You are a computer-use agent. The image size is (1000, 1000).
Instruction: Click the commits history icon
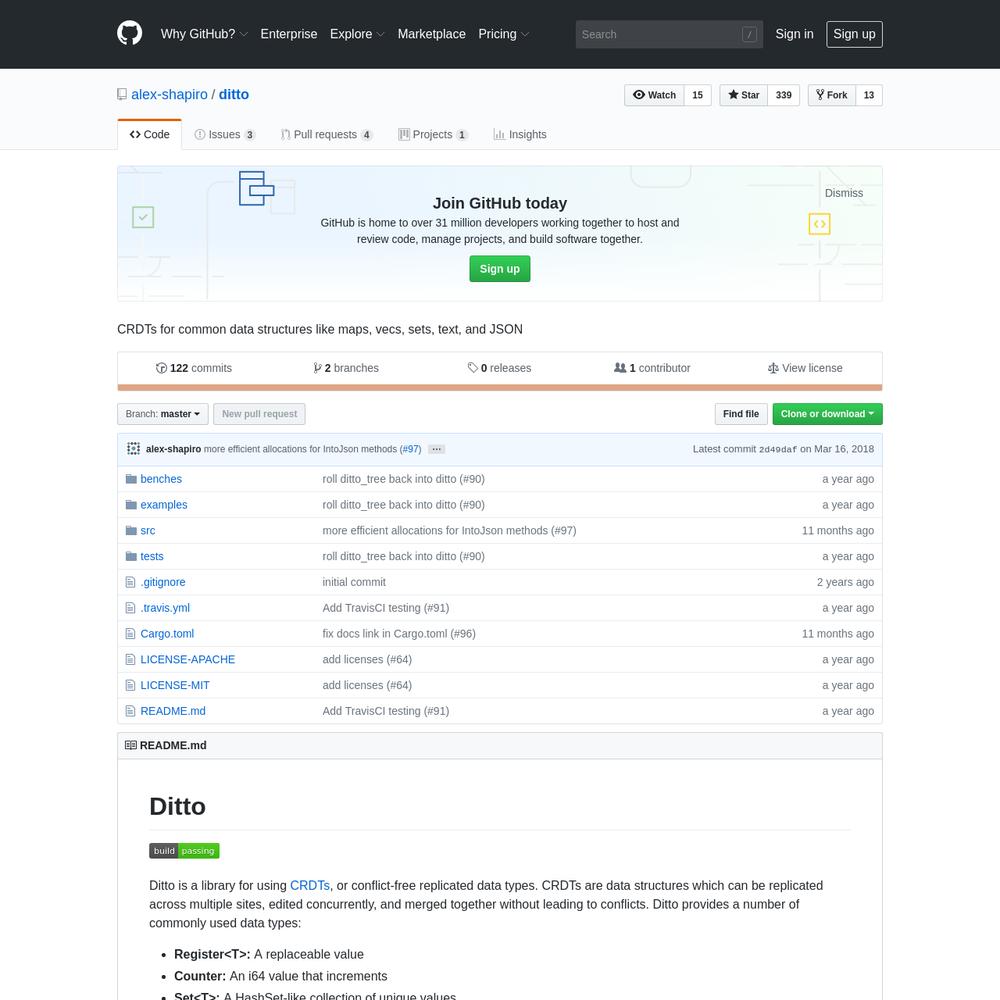(x=161, y=368)
